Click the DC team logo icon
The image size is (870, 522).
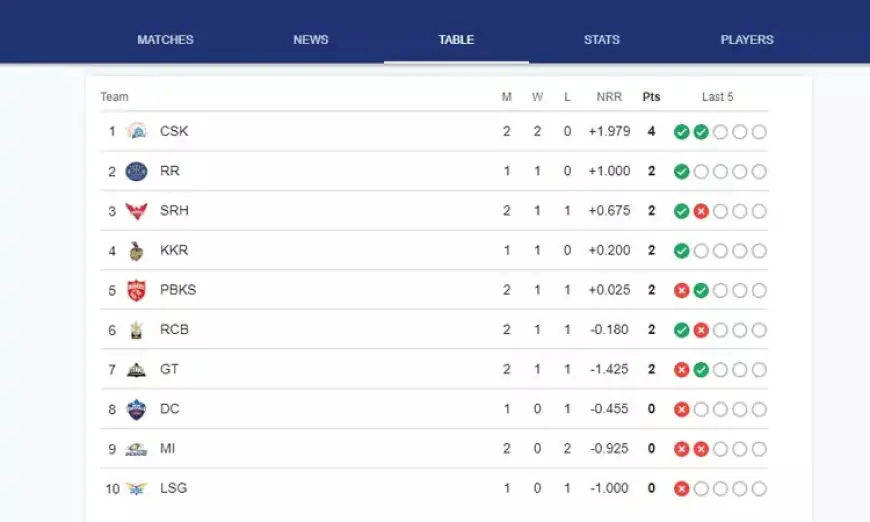tap(137, 409)
